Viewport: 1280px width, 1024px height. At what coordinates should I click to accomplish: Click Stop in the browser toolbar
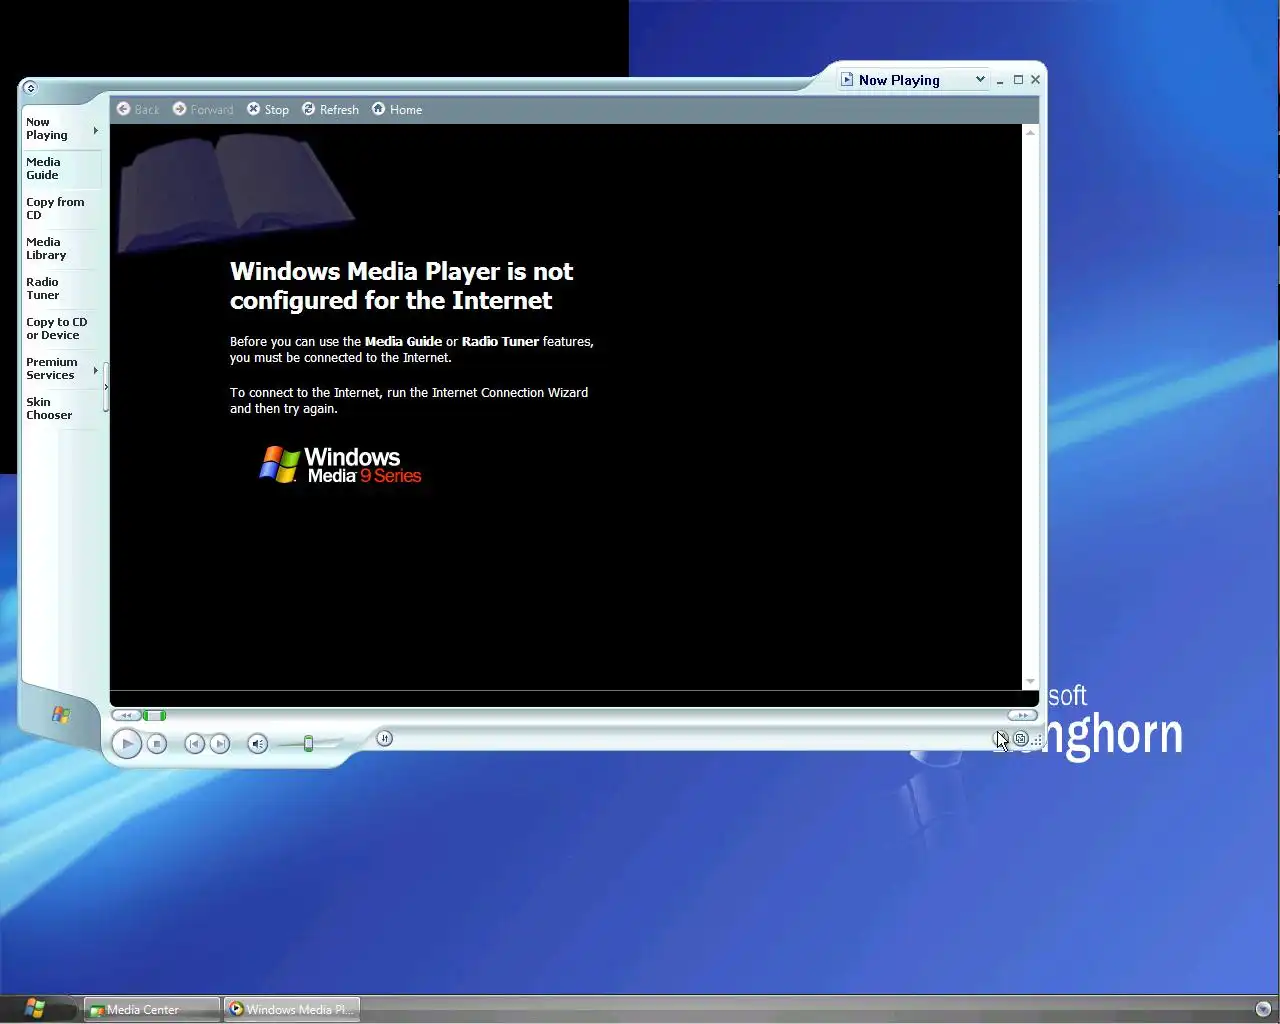[x=268, y=109]
